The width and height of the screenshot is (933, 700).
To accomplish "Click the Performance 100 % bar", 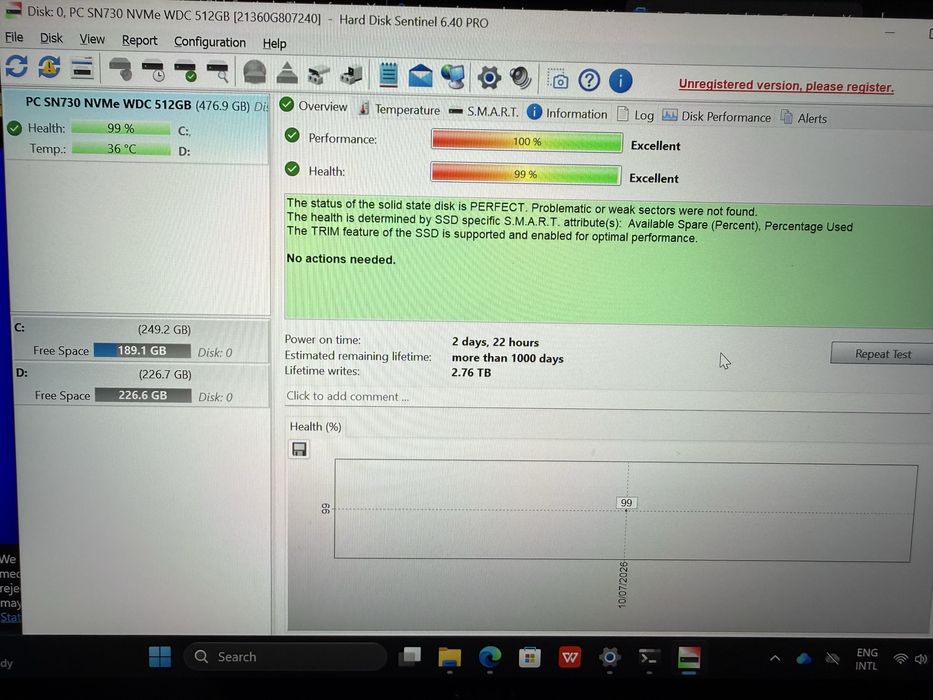I will (x=527, y=142).
